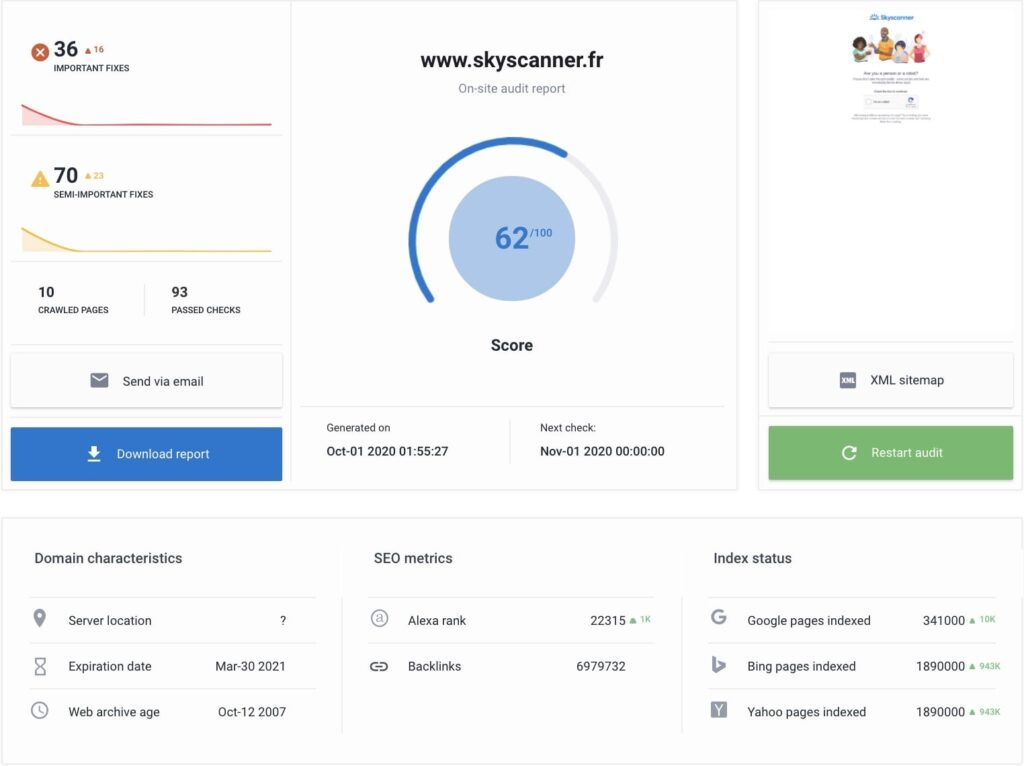Click the CRAWLED PAGES label
Screen dimensions: 1024x766
(73, 310)
